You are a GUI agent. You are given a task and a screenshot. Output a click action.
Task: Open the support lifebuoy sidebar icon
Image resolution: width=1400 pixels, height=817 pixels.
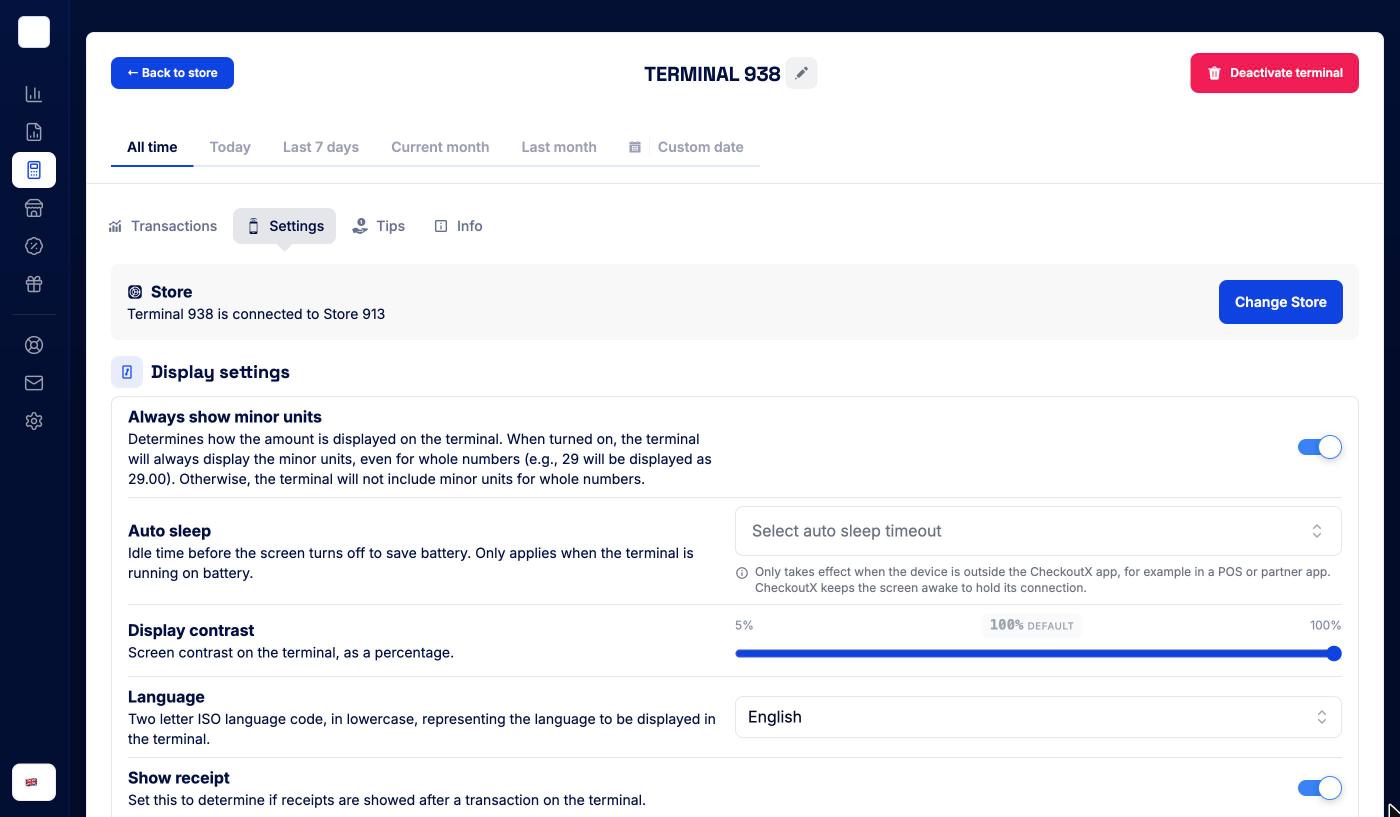[34, 345]
